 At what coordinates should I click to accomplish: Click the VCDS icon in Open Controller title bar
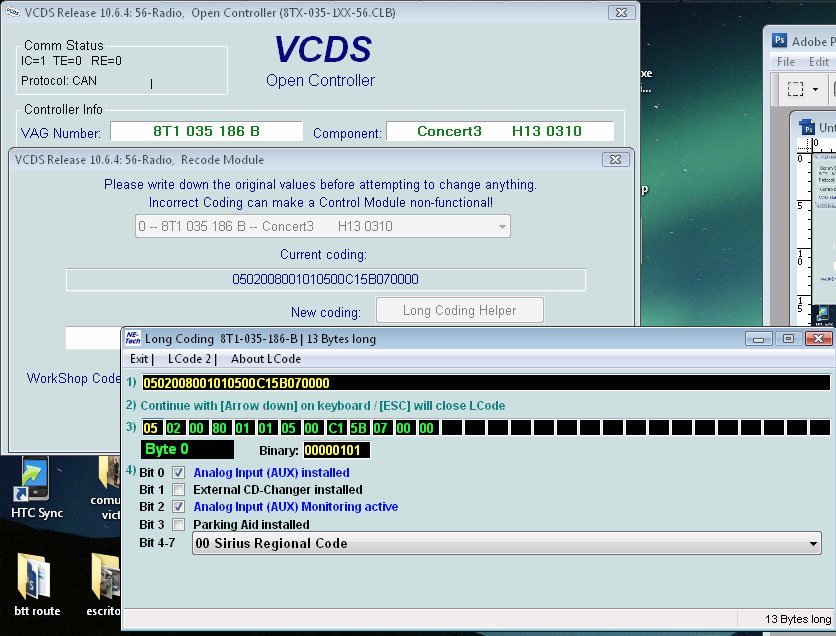[12, 12]
